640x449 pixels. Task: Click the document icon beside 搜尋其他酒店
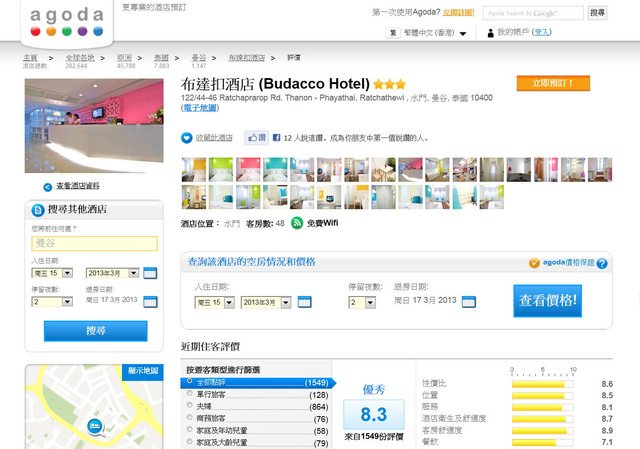[38, 210]
